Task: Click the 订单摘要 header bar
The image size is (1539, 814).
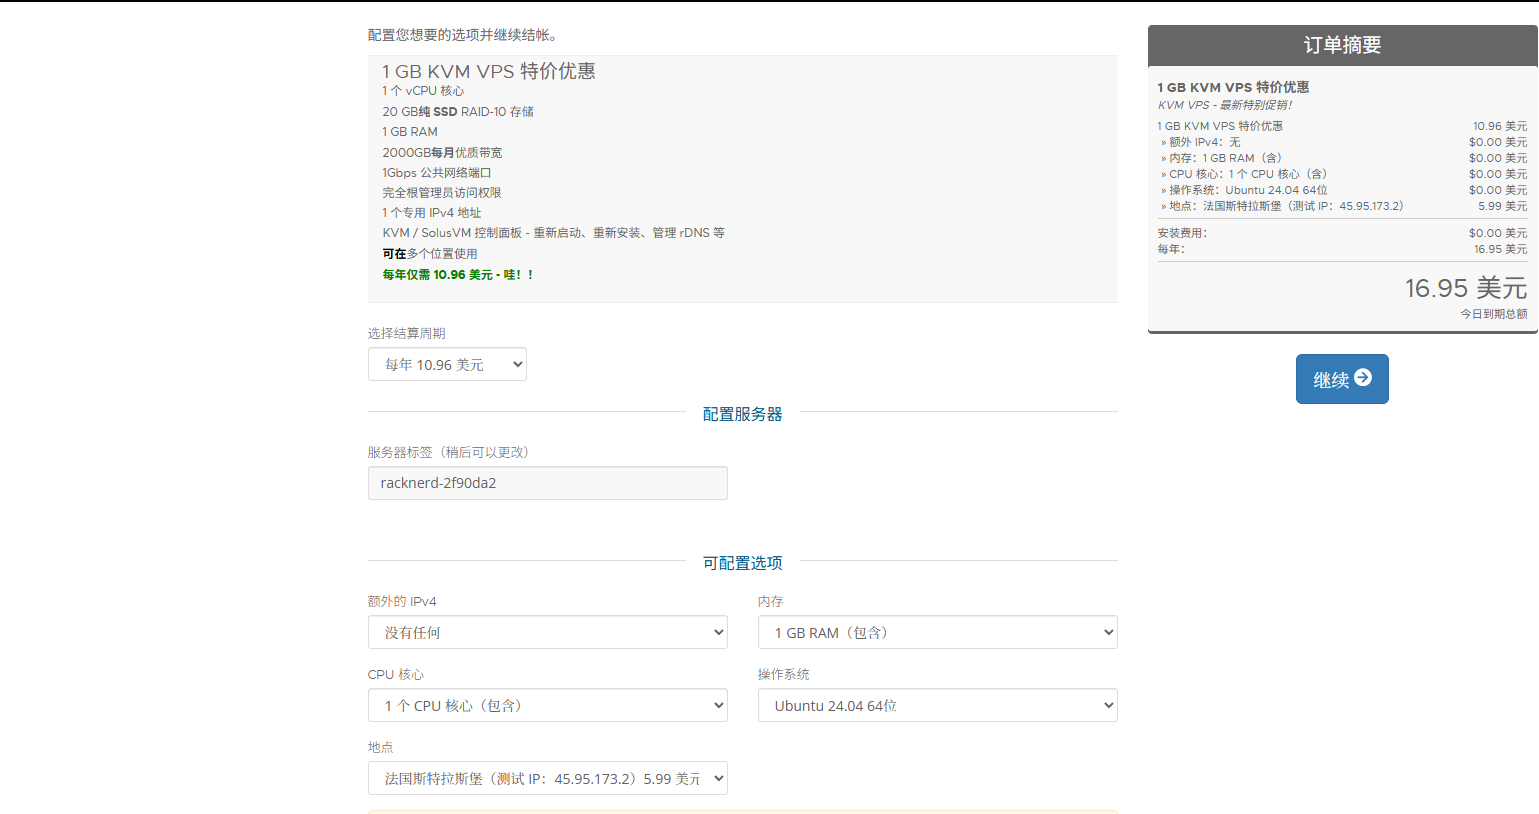Action: click(1342, 45)
